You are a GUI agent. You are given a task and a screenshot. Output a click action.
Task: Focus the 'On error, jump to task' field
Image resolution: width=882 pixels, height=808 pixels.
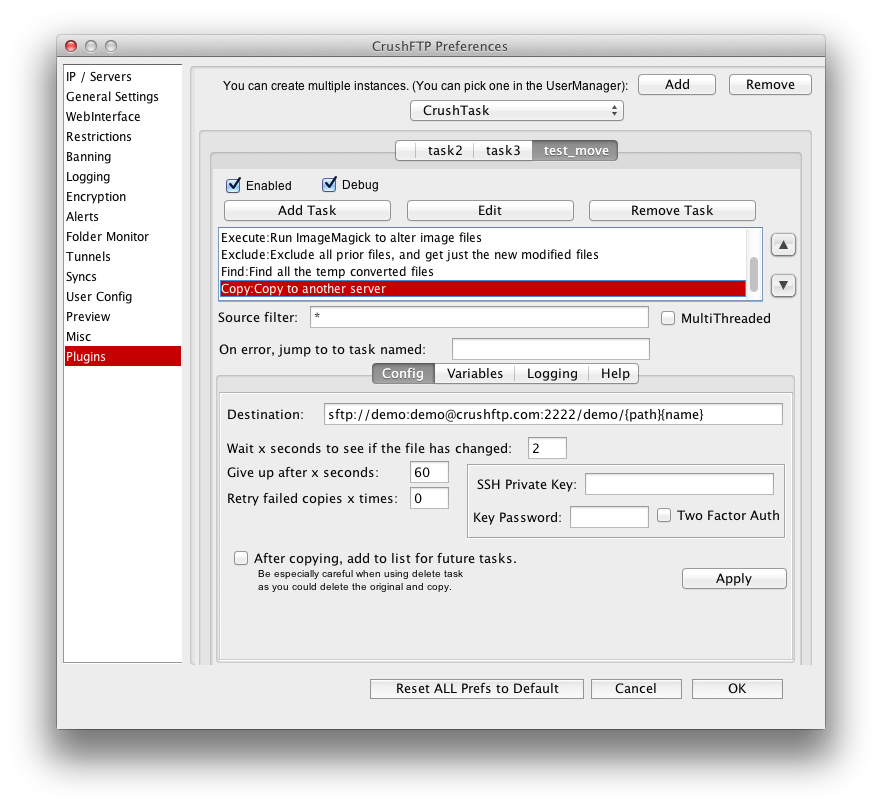(x=551, y=349)
